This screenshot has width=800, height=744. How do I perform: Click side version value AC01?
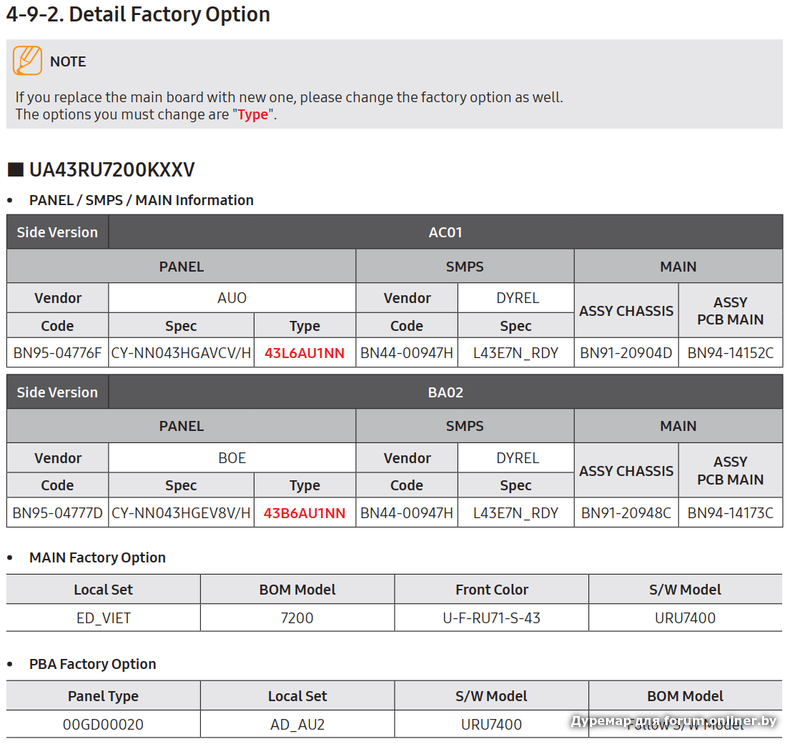(445, 233)
